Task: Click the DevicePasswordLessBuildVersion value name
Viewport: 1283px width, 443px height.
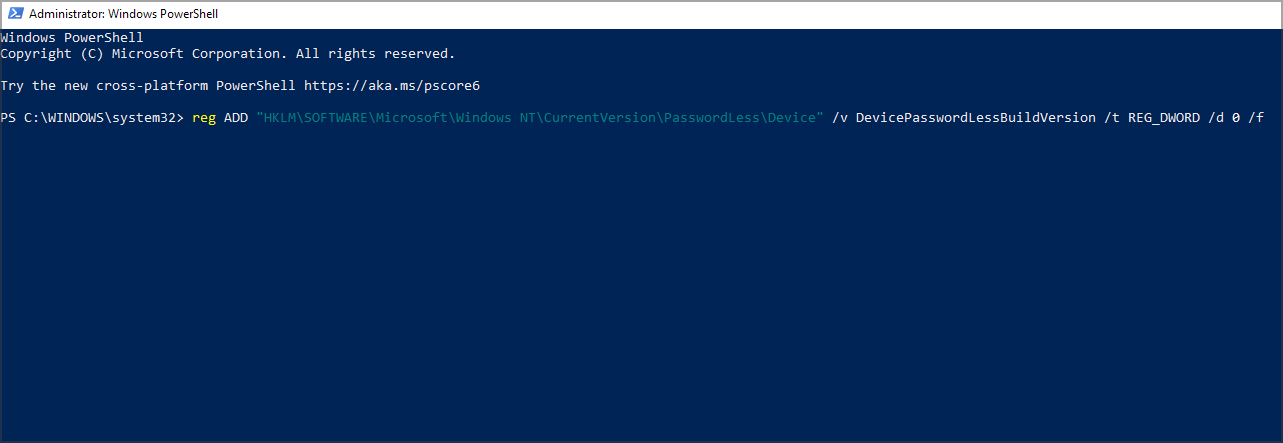Action: click(976, 118)
